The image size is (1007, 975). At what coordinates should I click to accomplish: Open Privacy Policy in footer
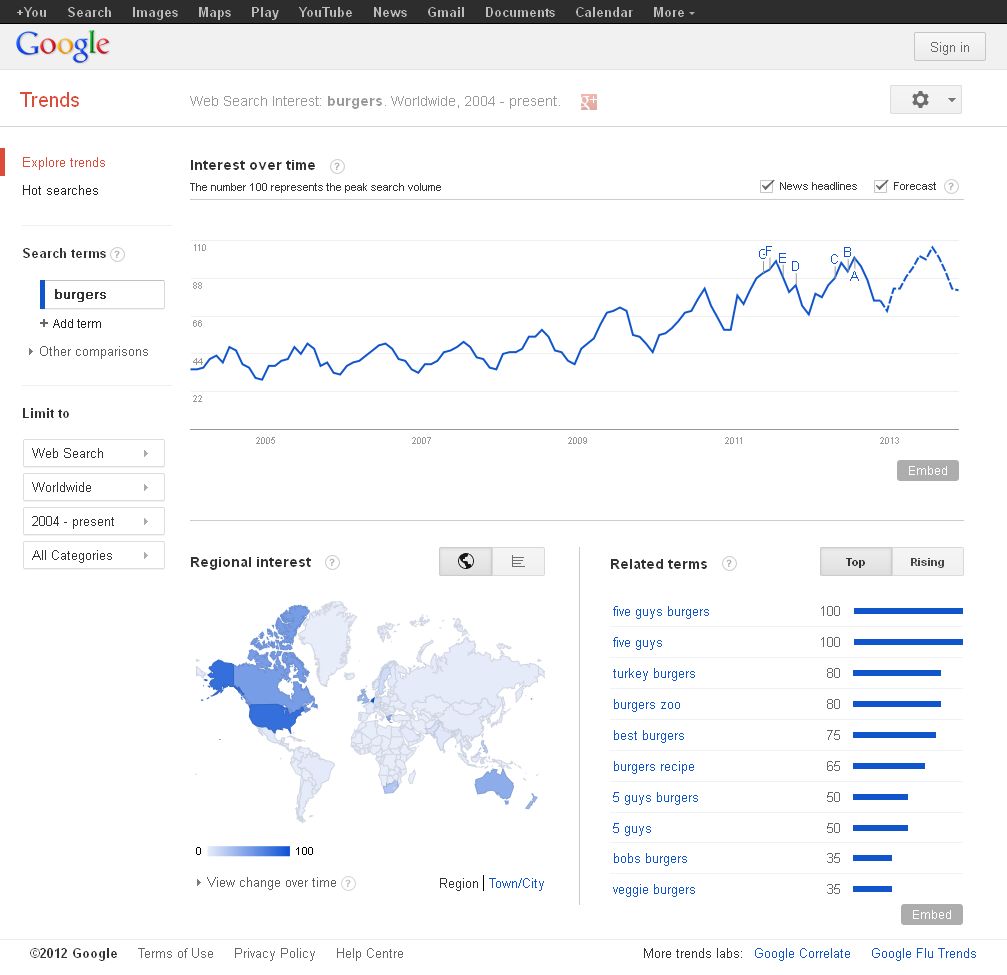[274, 954]
